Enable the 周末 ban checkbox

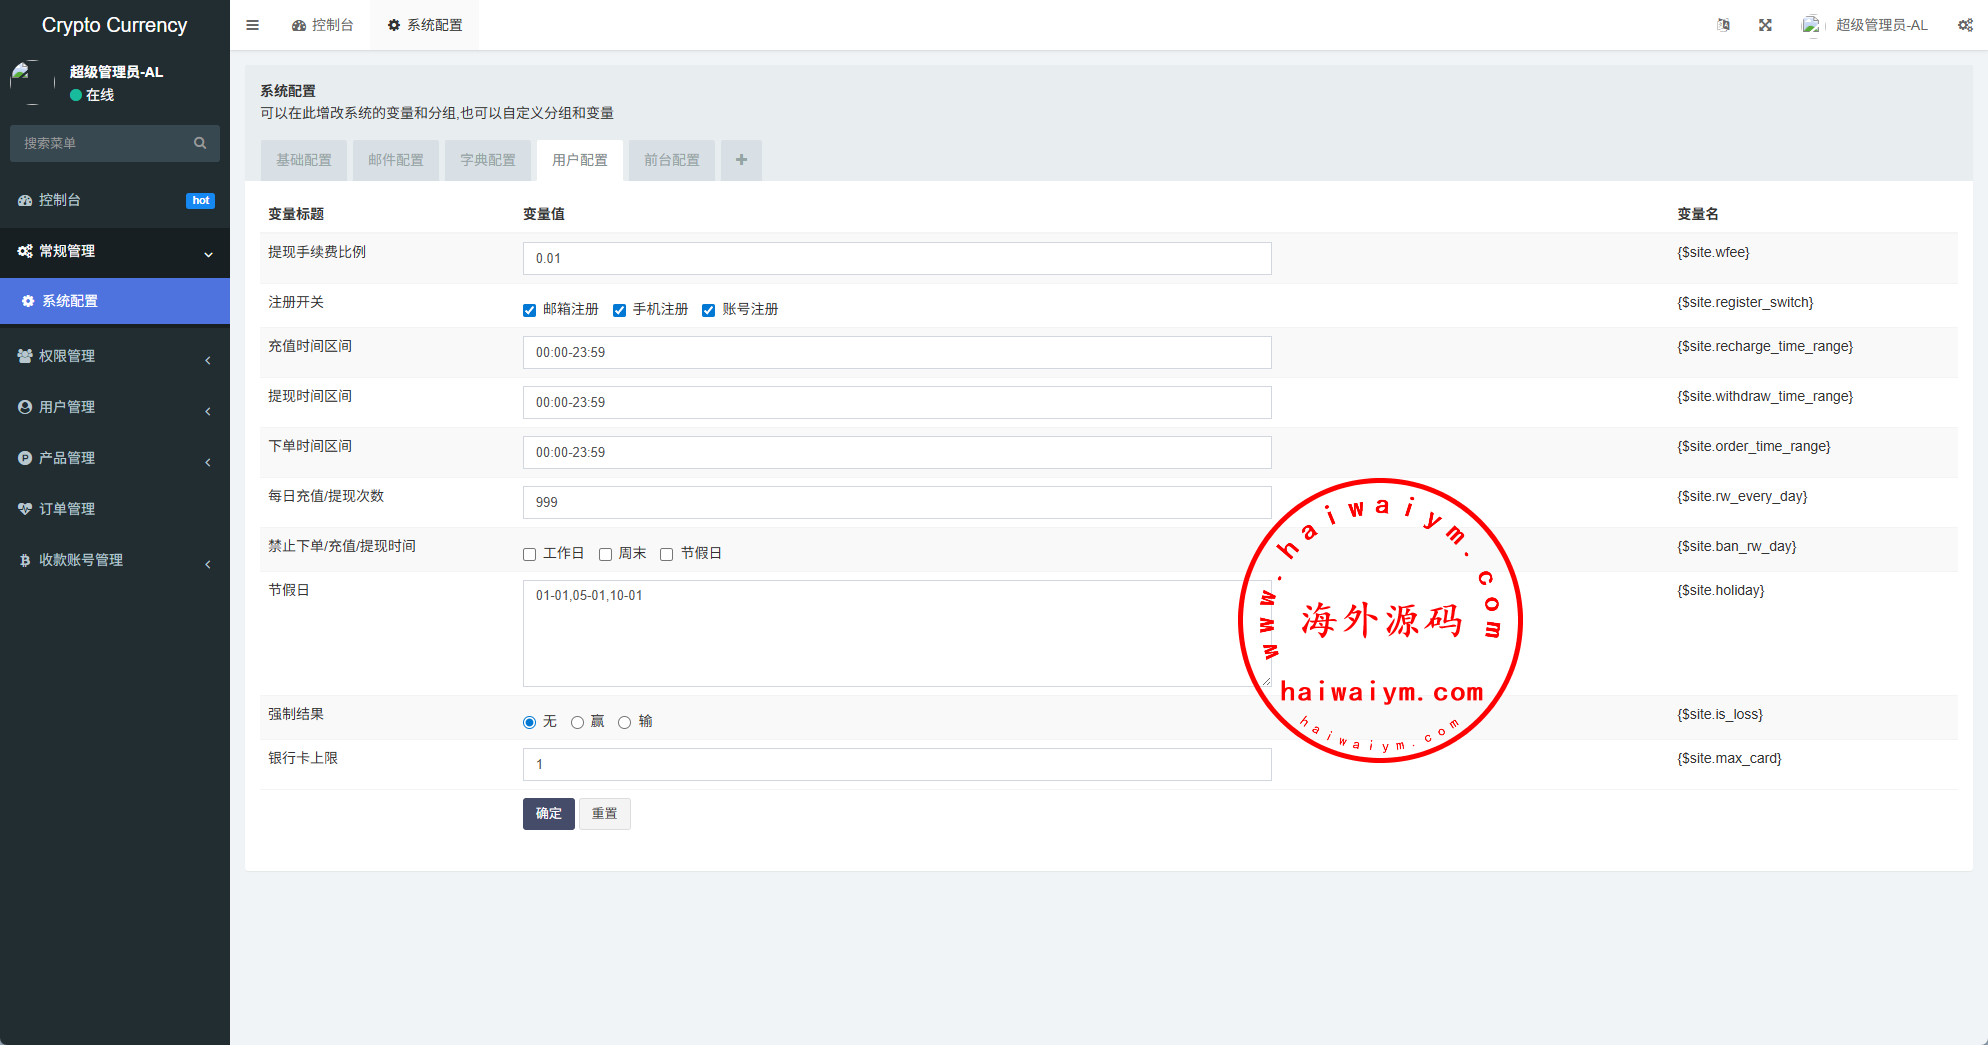pos(605,554)
